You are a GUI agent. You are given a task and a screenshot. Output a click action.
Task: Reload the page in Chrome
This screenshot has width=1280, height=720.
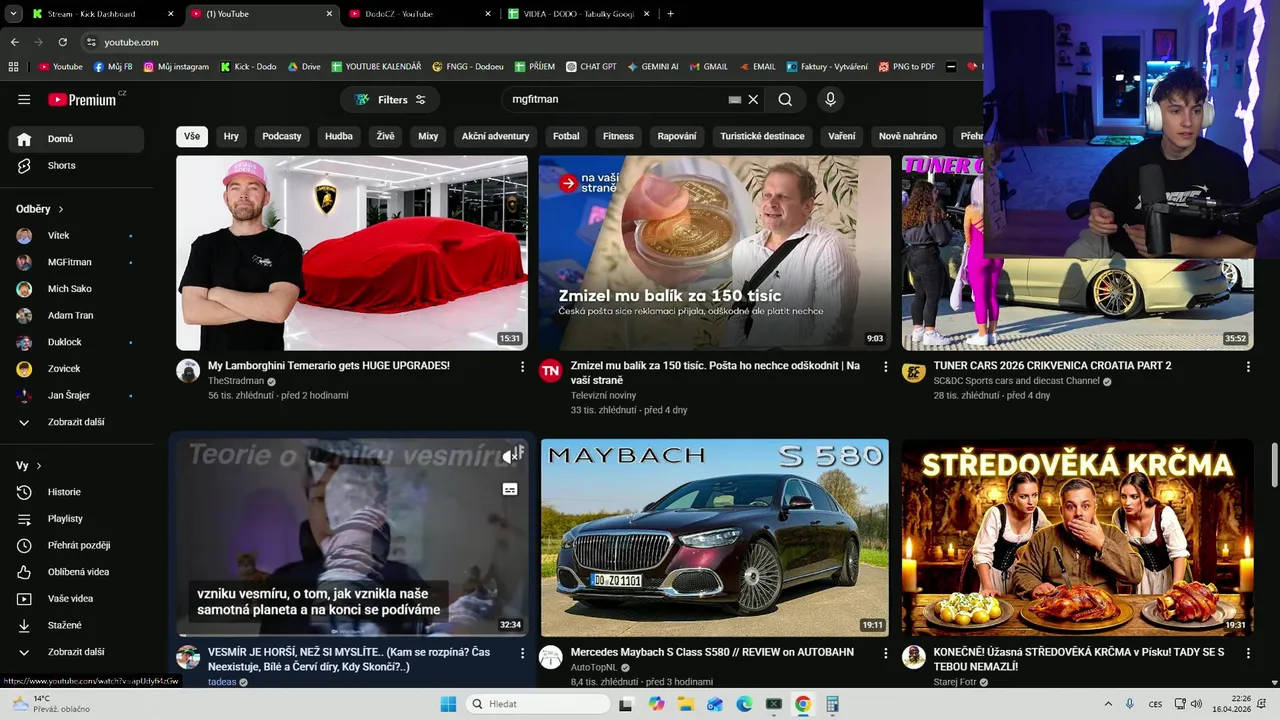(63, 42)
